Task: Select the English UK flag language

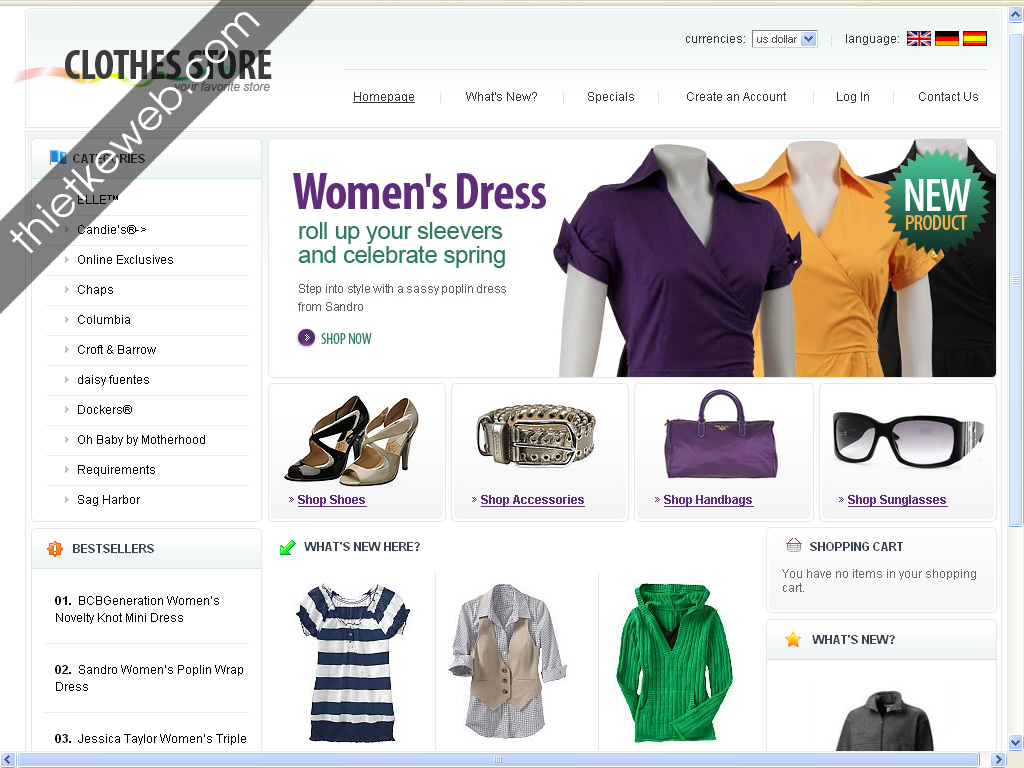Action: [x=918, y=39]
